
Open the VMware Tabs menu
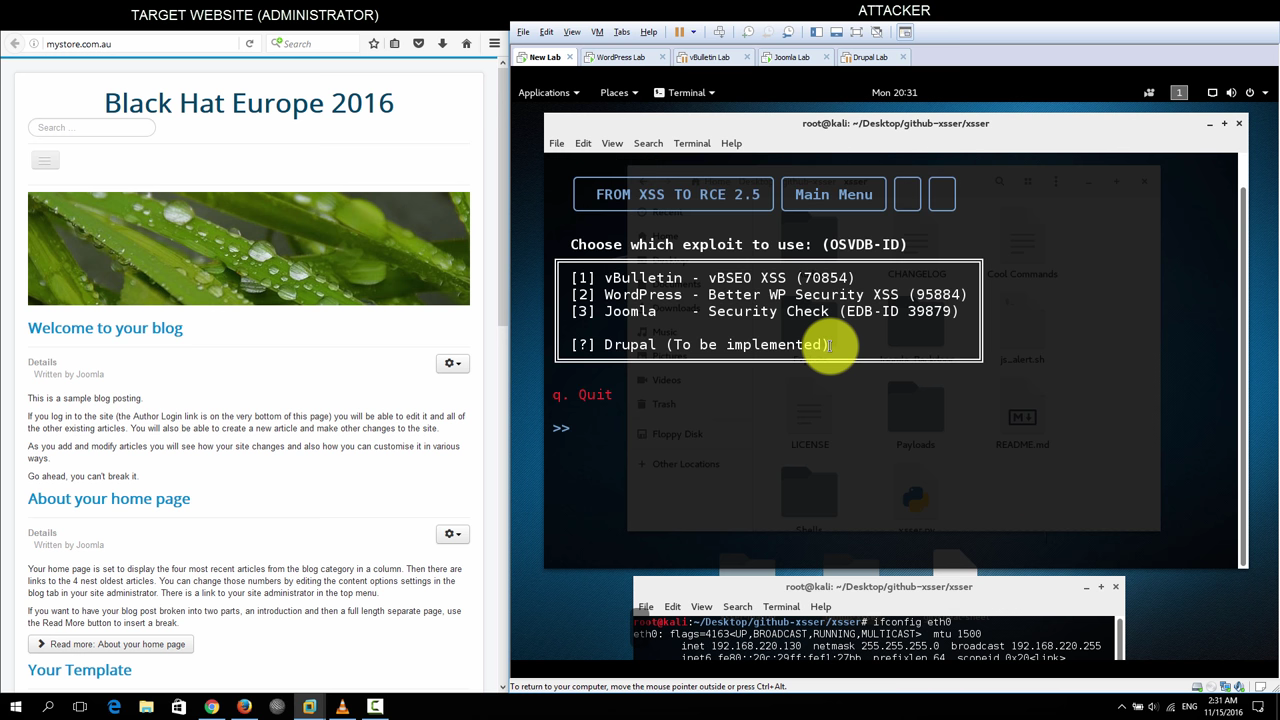coord(622,32)
